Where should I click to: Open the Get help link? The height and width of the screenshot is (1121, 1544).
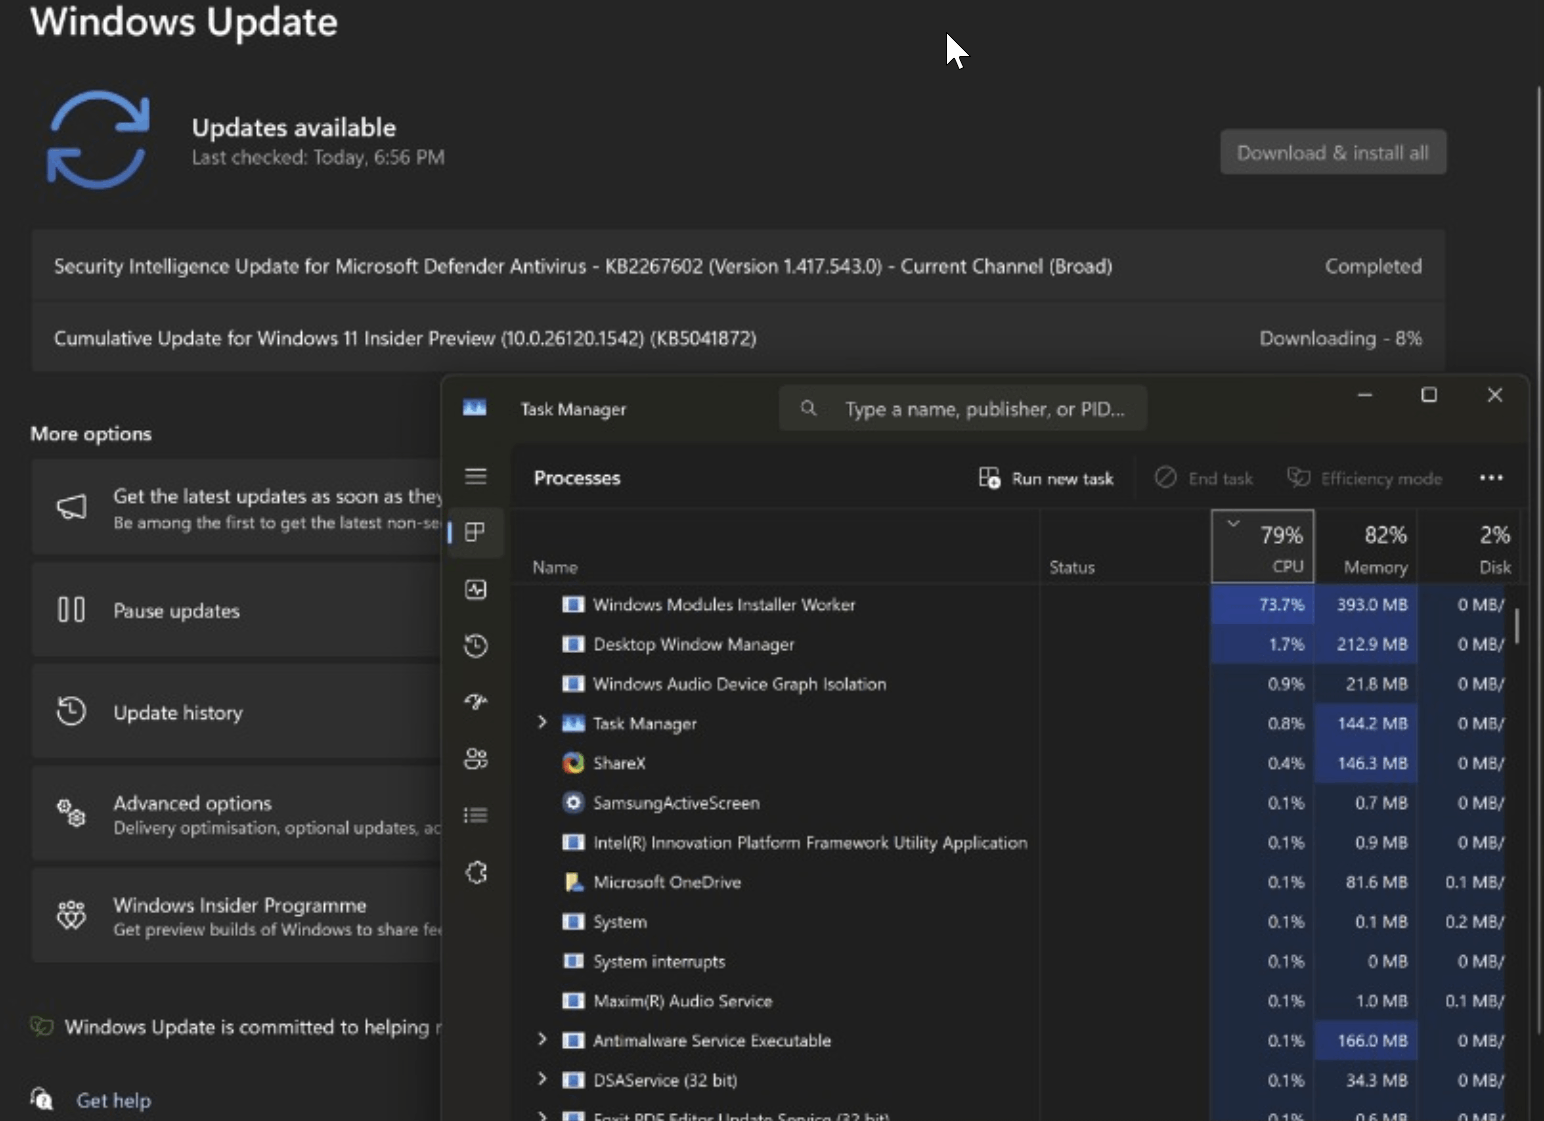coord(114,1100)
